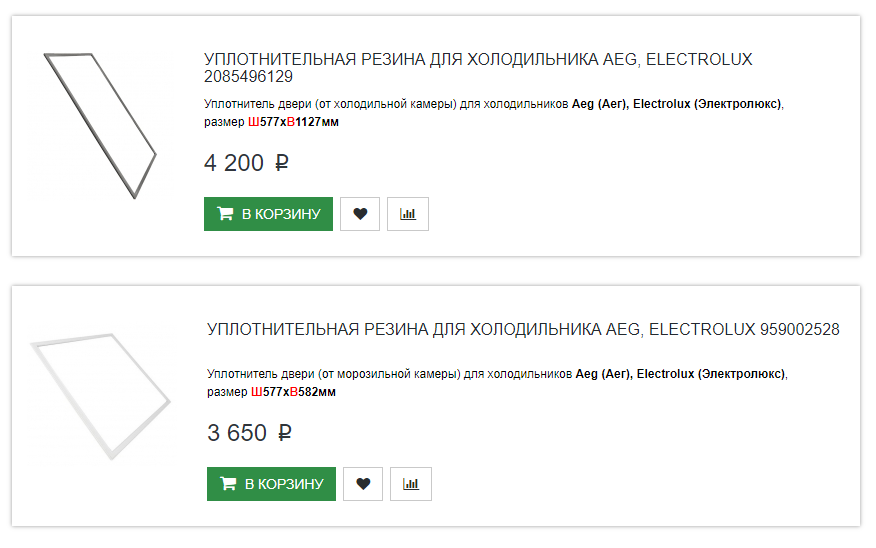Viewport: 876px width, 548px height.
Task: Click cart icon for the 4 200 ₽ item
Action: pos(225,214)
